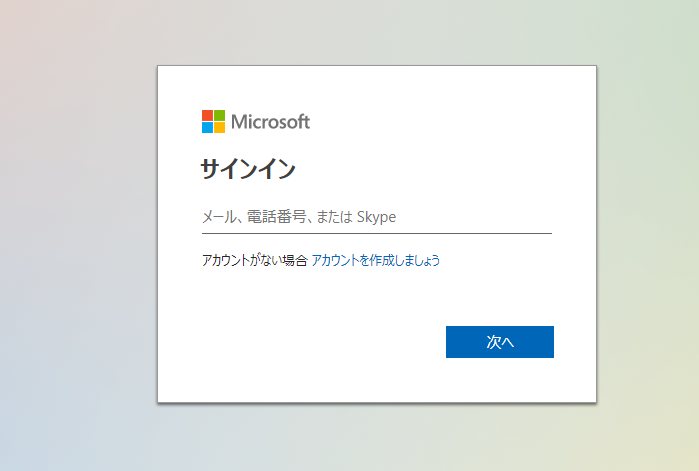Click the アカウントがない場合 text
The image size is (699, 471).
254,260
